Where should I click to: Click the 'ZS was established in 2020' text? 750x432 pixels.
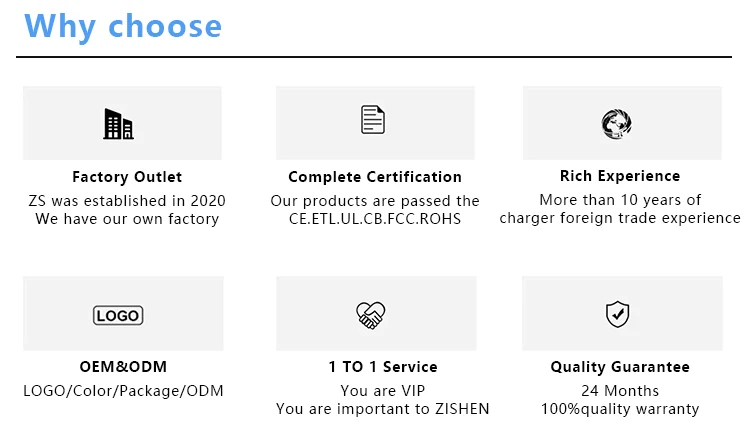[x=127, y=200]
